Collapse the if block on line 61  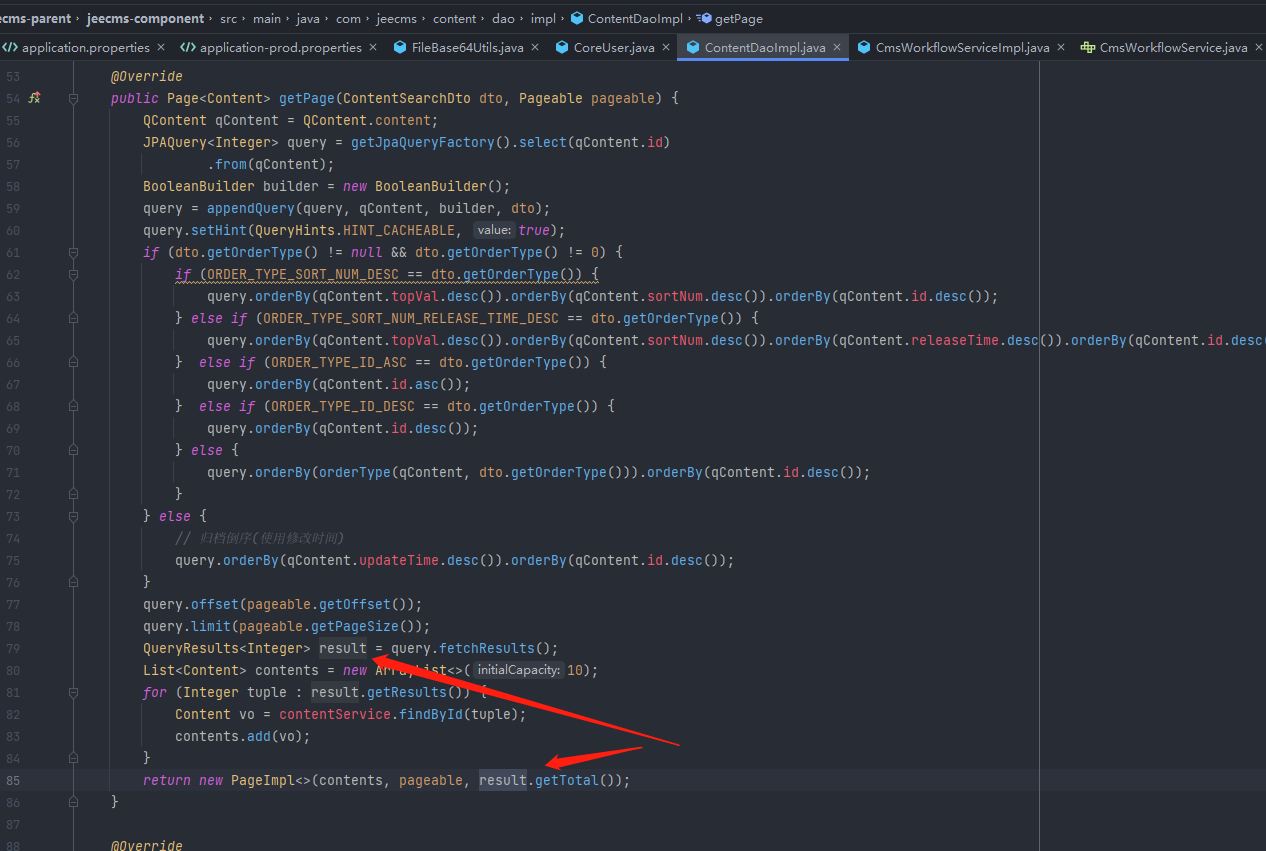(x=73, y=252)
